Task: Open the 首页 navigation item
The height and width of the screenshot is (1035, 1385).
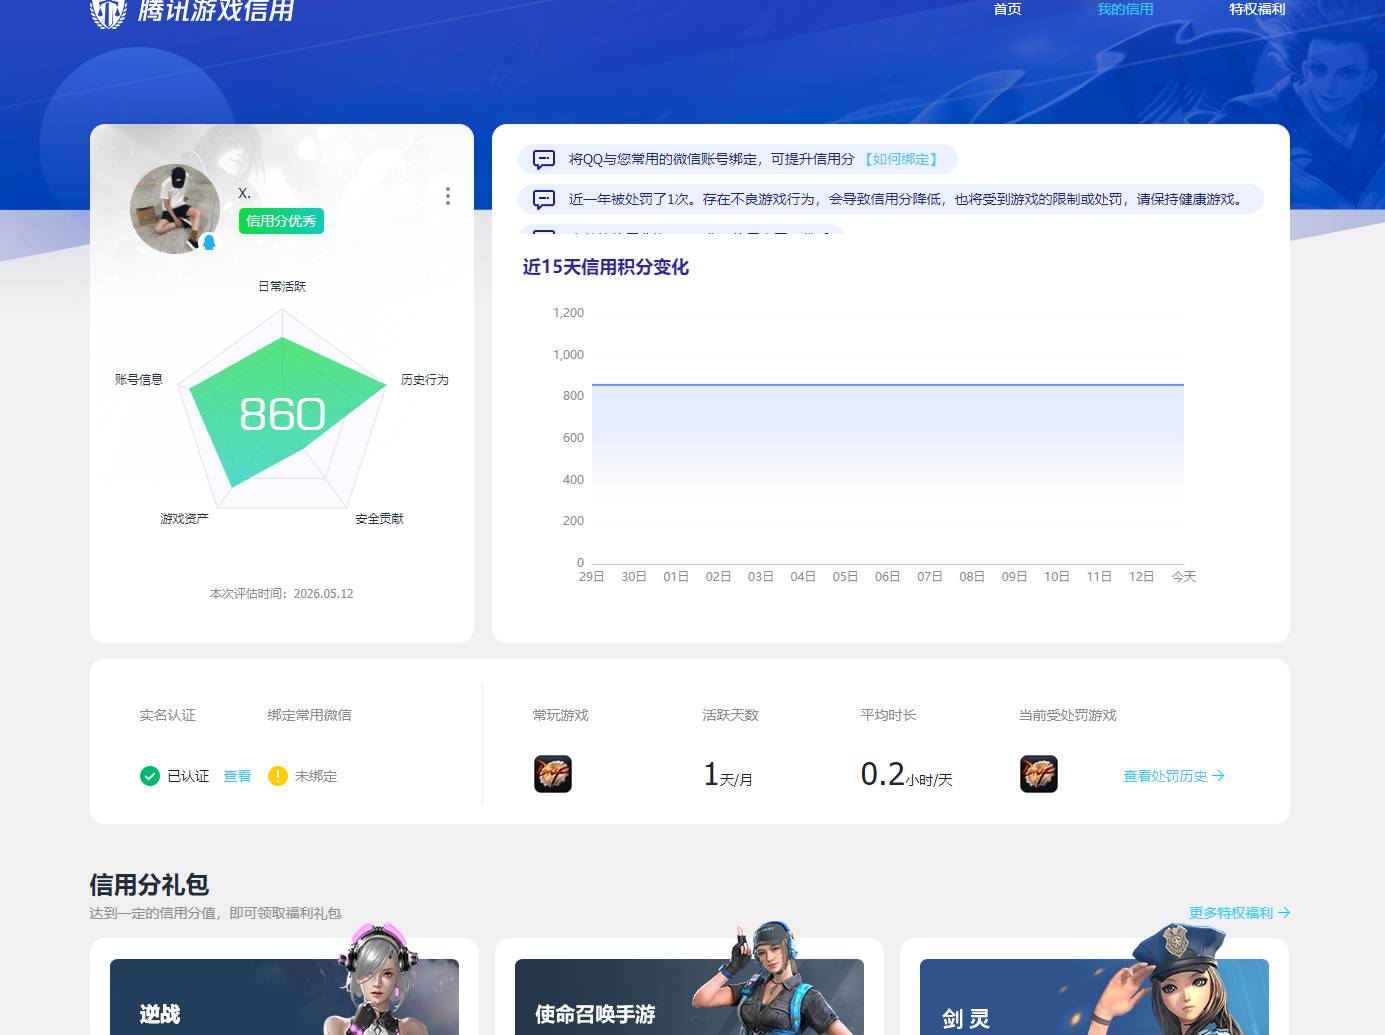Action: tap(1007, 9)
